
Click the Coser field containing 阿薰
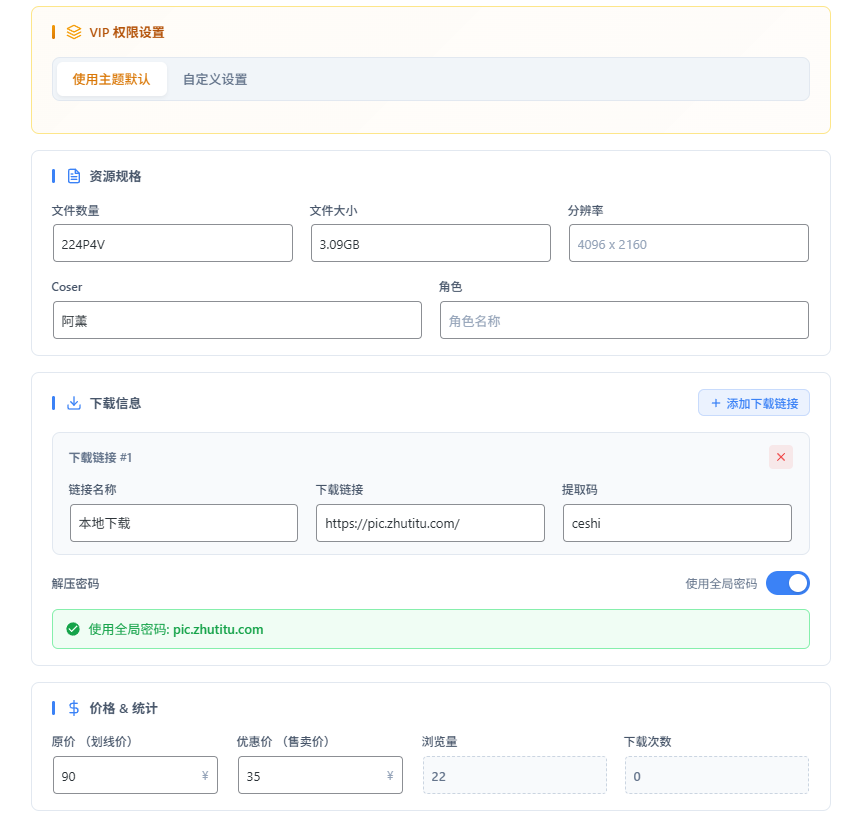(237, 320)
